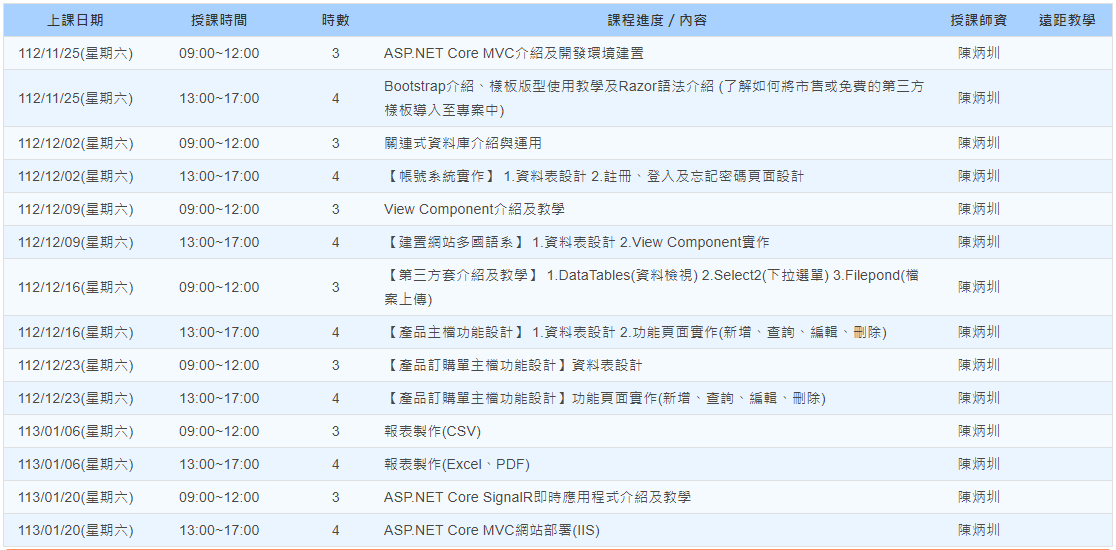This screenshot has height=550, width=1116.
Task: Click the 報表製作(CSV) course entry
Action: [432, 431]
